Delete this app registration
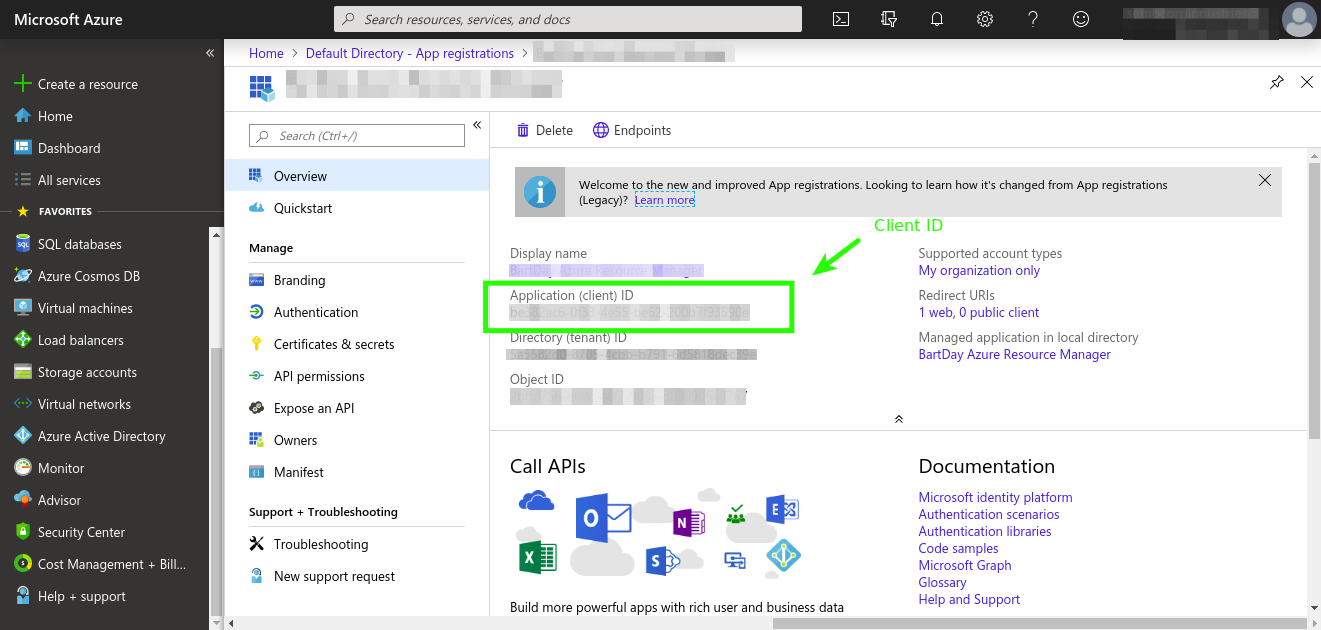The height and width of the screenshot is (630, 1321). [545, 130]
